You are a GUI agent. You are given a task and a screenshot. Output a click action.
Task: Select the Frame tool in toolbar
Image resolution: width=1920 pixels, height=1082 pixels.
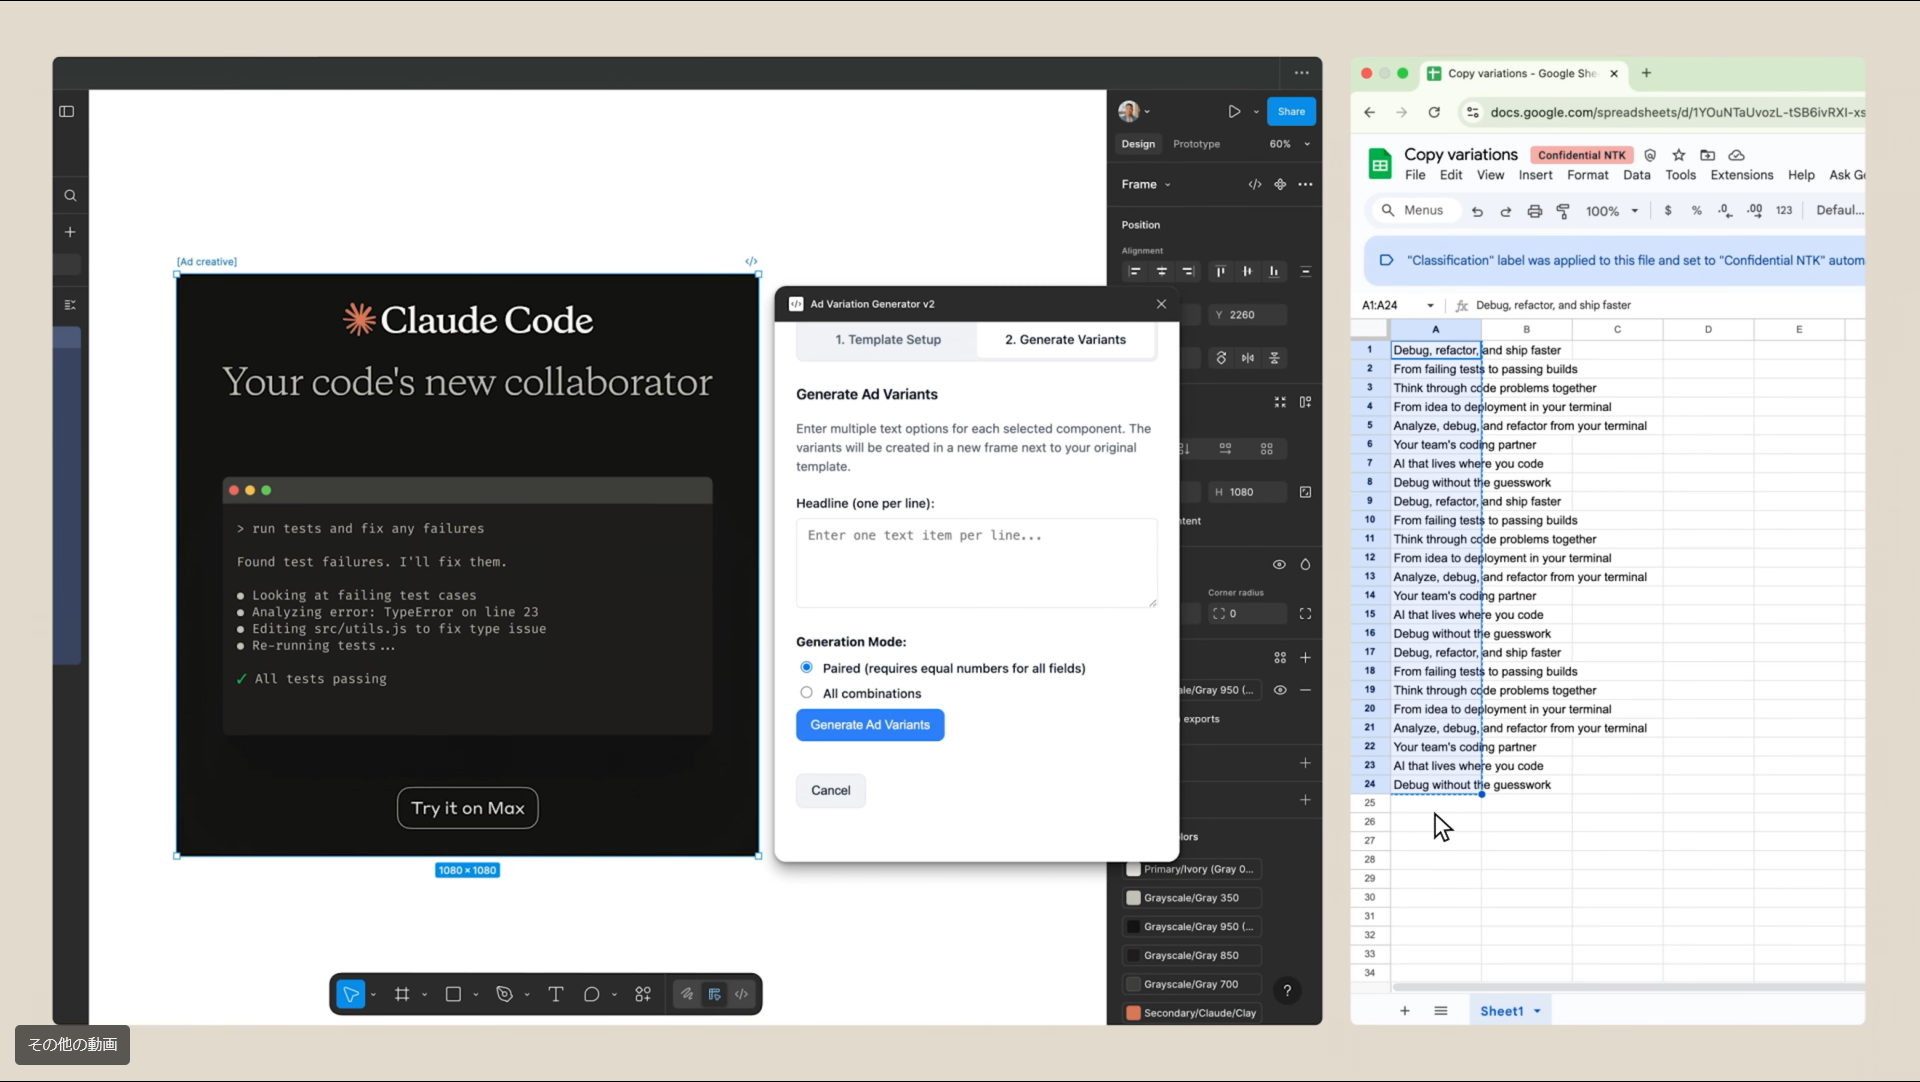[402, 994]
